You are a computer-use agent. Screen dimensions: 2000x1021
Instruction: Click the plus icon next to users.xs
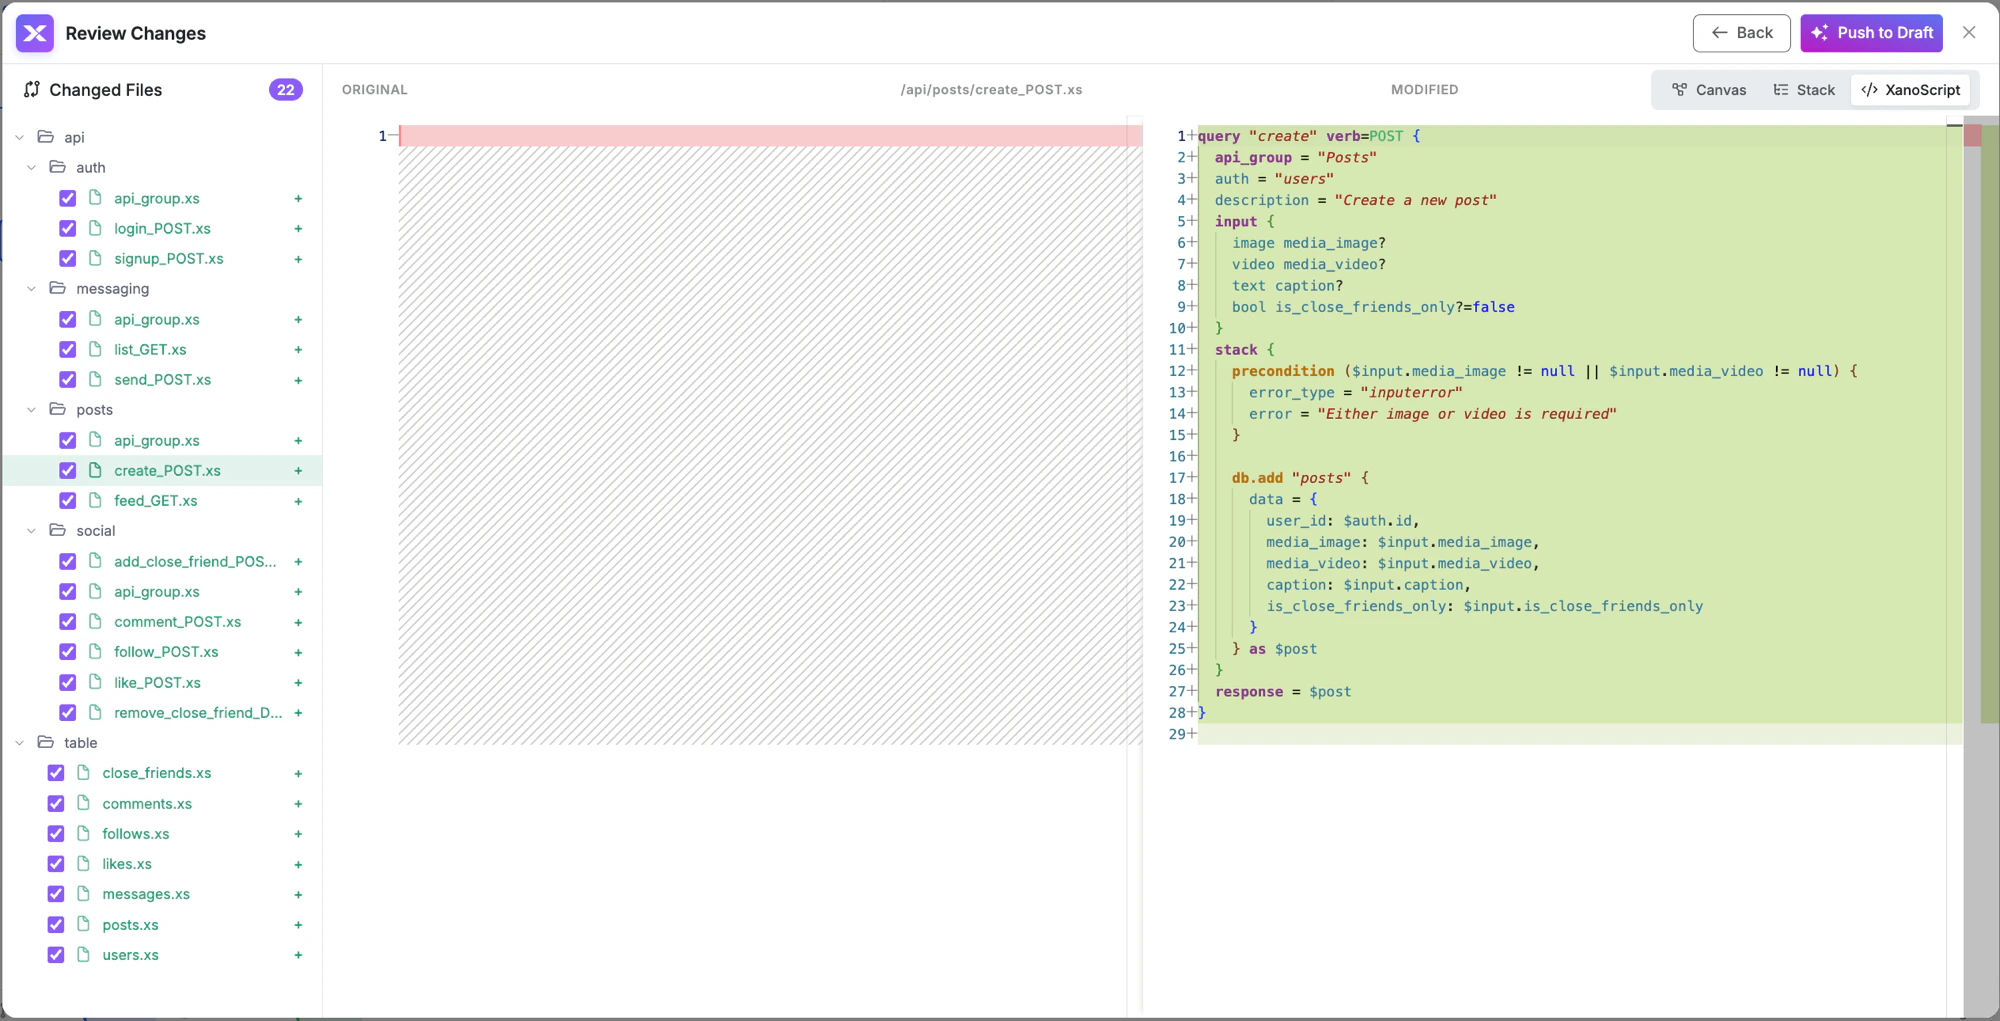point(298,955)
